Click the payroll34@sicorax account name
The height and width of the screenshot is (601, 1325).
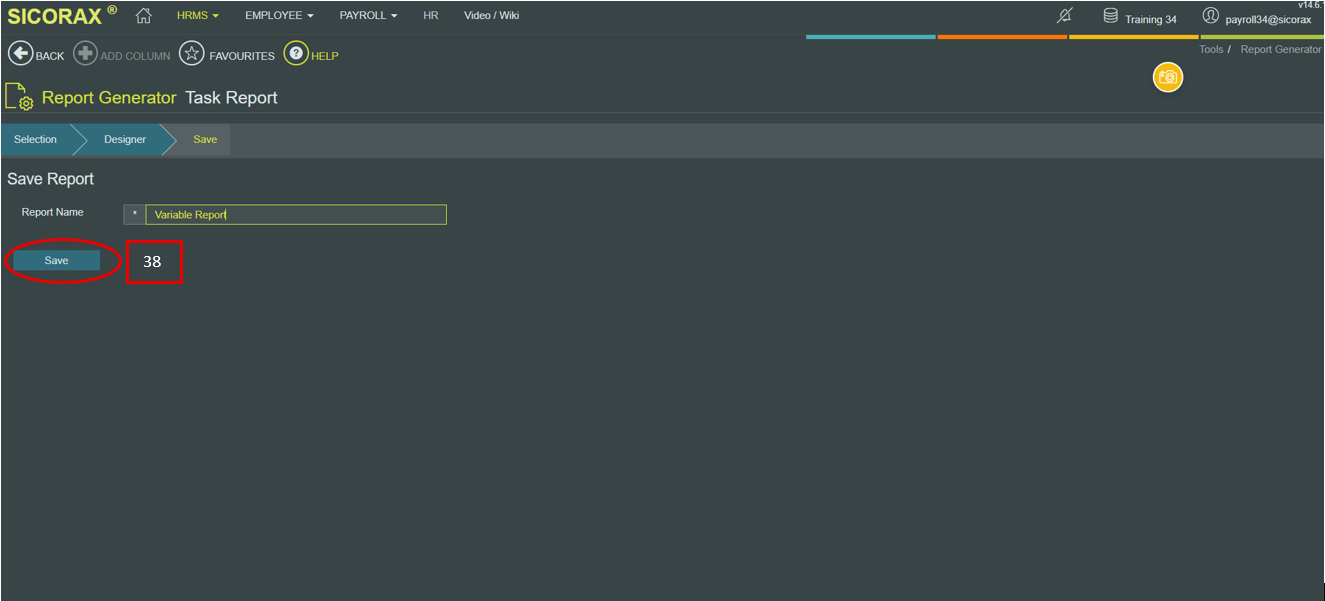[x=1268, y=19]
